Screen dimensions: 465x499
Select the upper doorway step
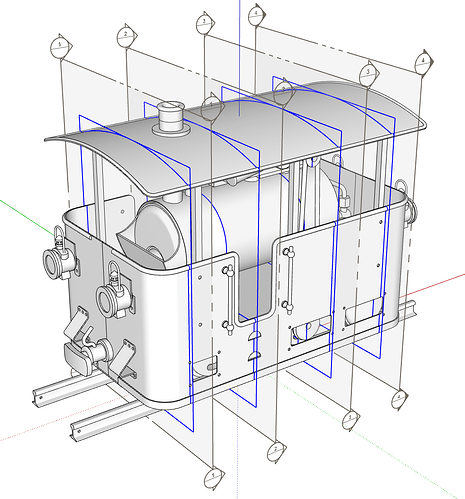[254, 336]
